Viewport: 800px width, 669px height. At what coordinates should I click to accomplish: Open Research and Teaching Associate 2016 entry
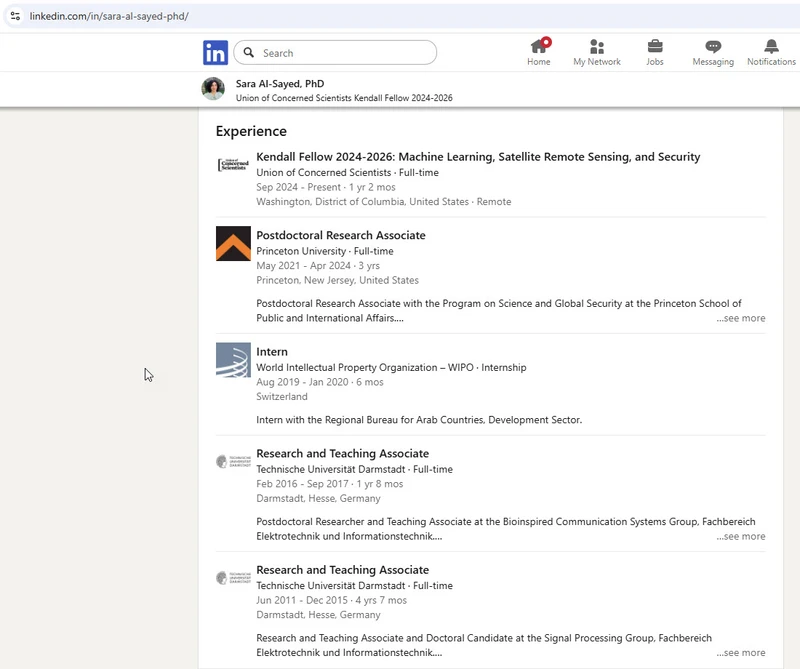tap(342, 454)
